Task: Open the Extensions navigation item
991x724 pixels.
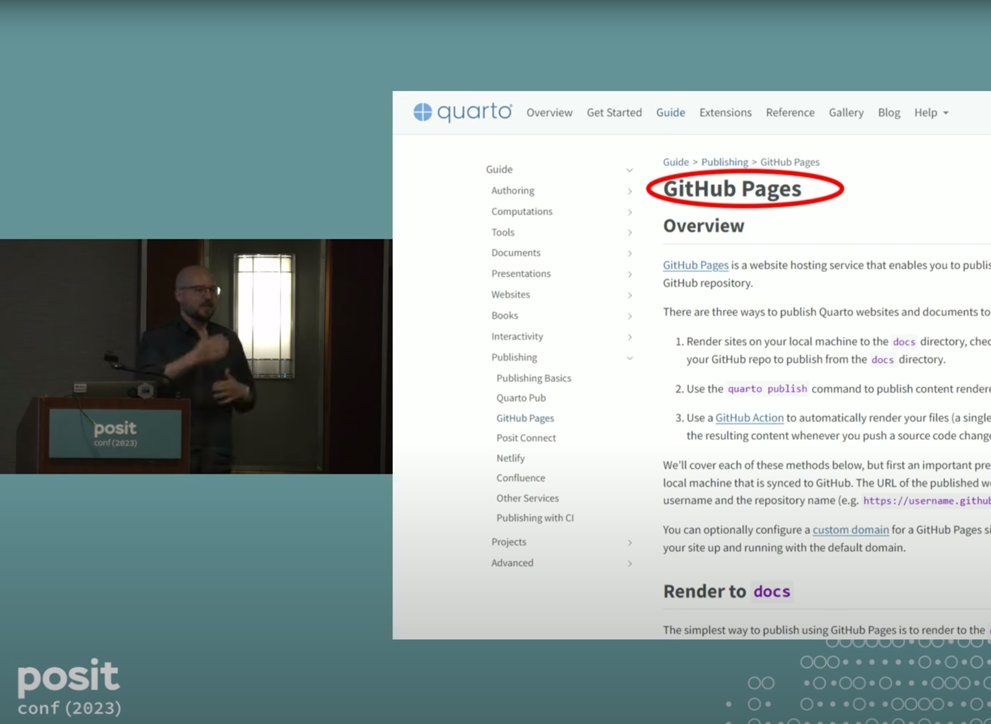Action: click(x=725, y=112)
